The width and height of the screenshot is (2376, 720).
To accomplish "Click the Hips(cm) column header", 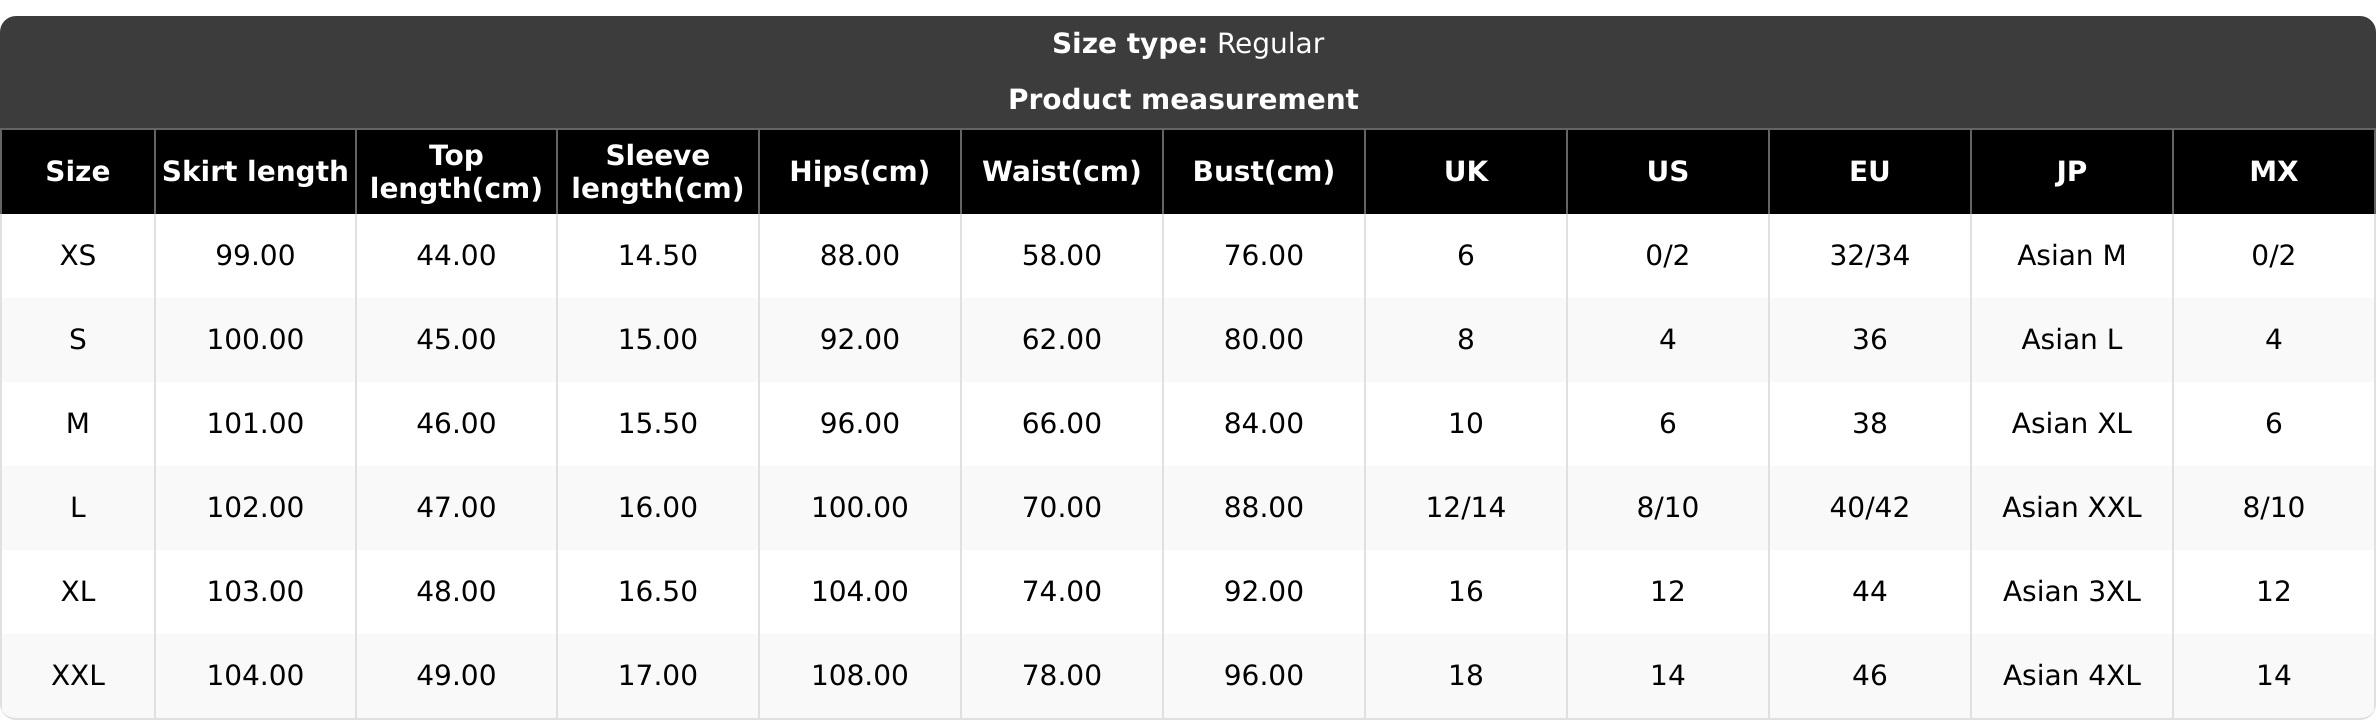I will [x=860, y=172].
